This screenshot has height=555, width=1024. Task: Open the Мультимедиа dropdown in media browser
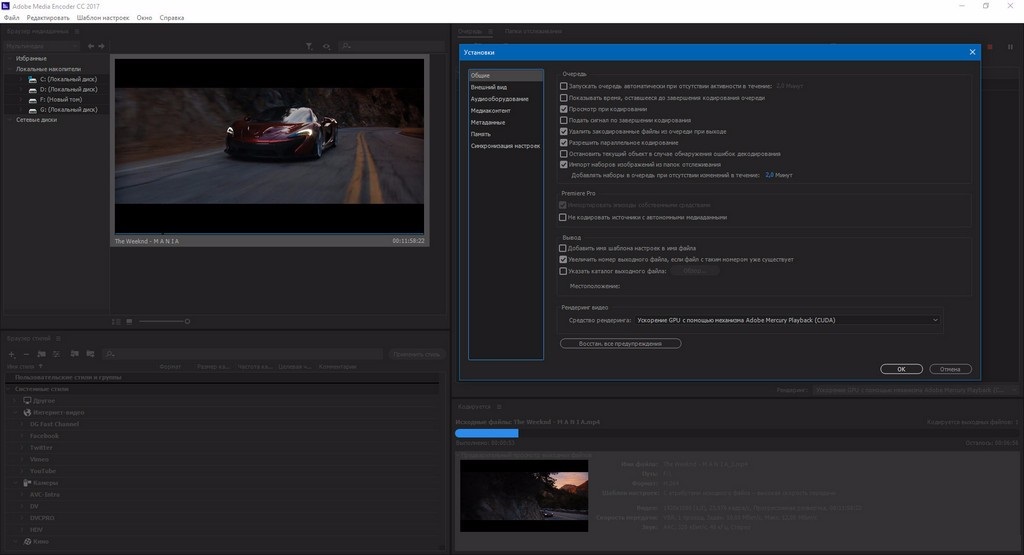40,46
